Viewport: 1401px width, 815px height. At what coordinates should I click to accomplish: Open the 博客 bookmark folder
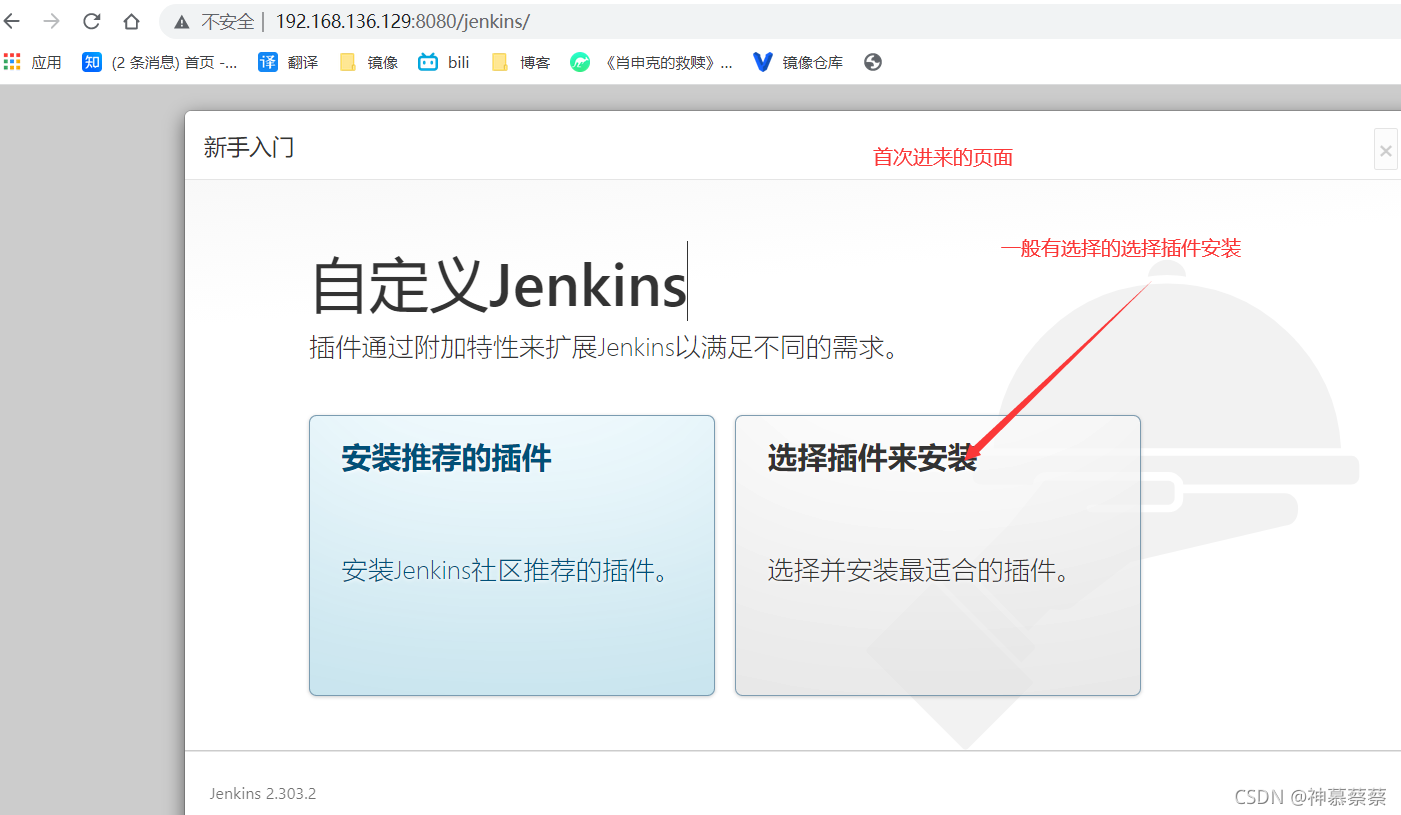[x=521, y=62]
